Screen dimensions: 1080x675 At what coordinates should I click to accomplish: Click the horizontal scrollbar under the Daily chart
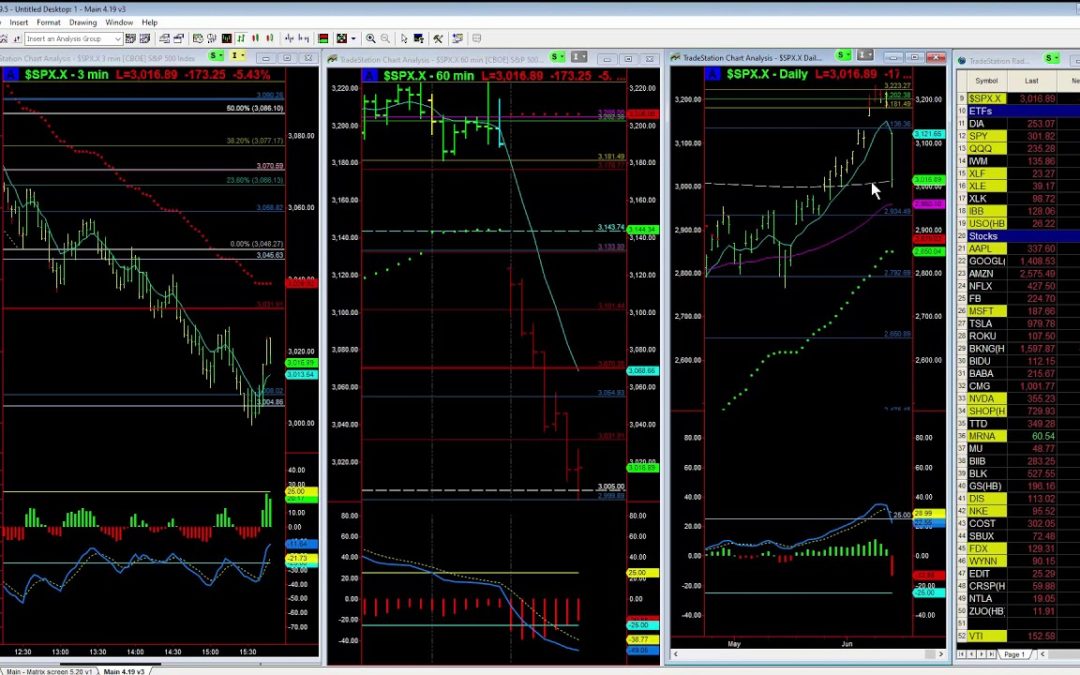point(800,653)
